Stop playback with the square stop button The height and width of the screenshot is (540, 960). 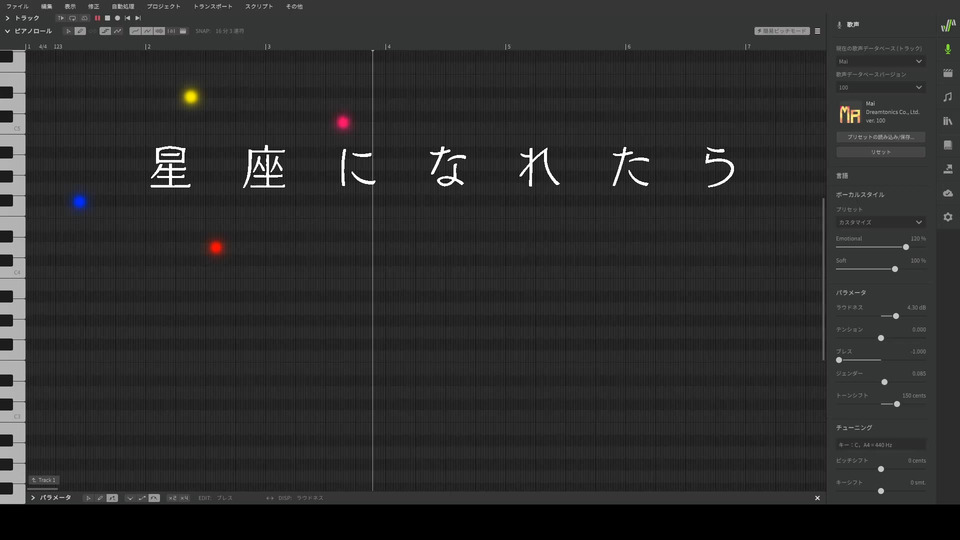107,18
